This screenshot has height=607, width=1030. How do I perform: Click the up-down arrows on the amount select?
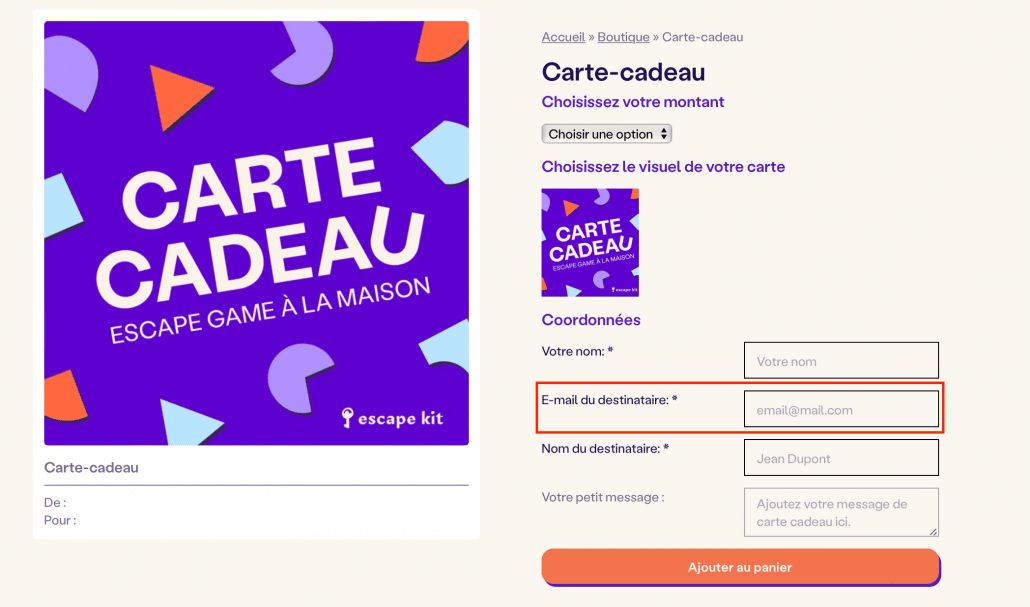pos(664,134)
